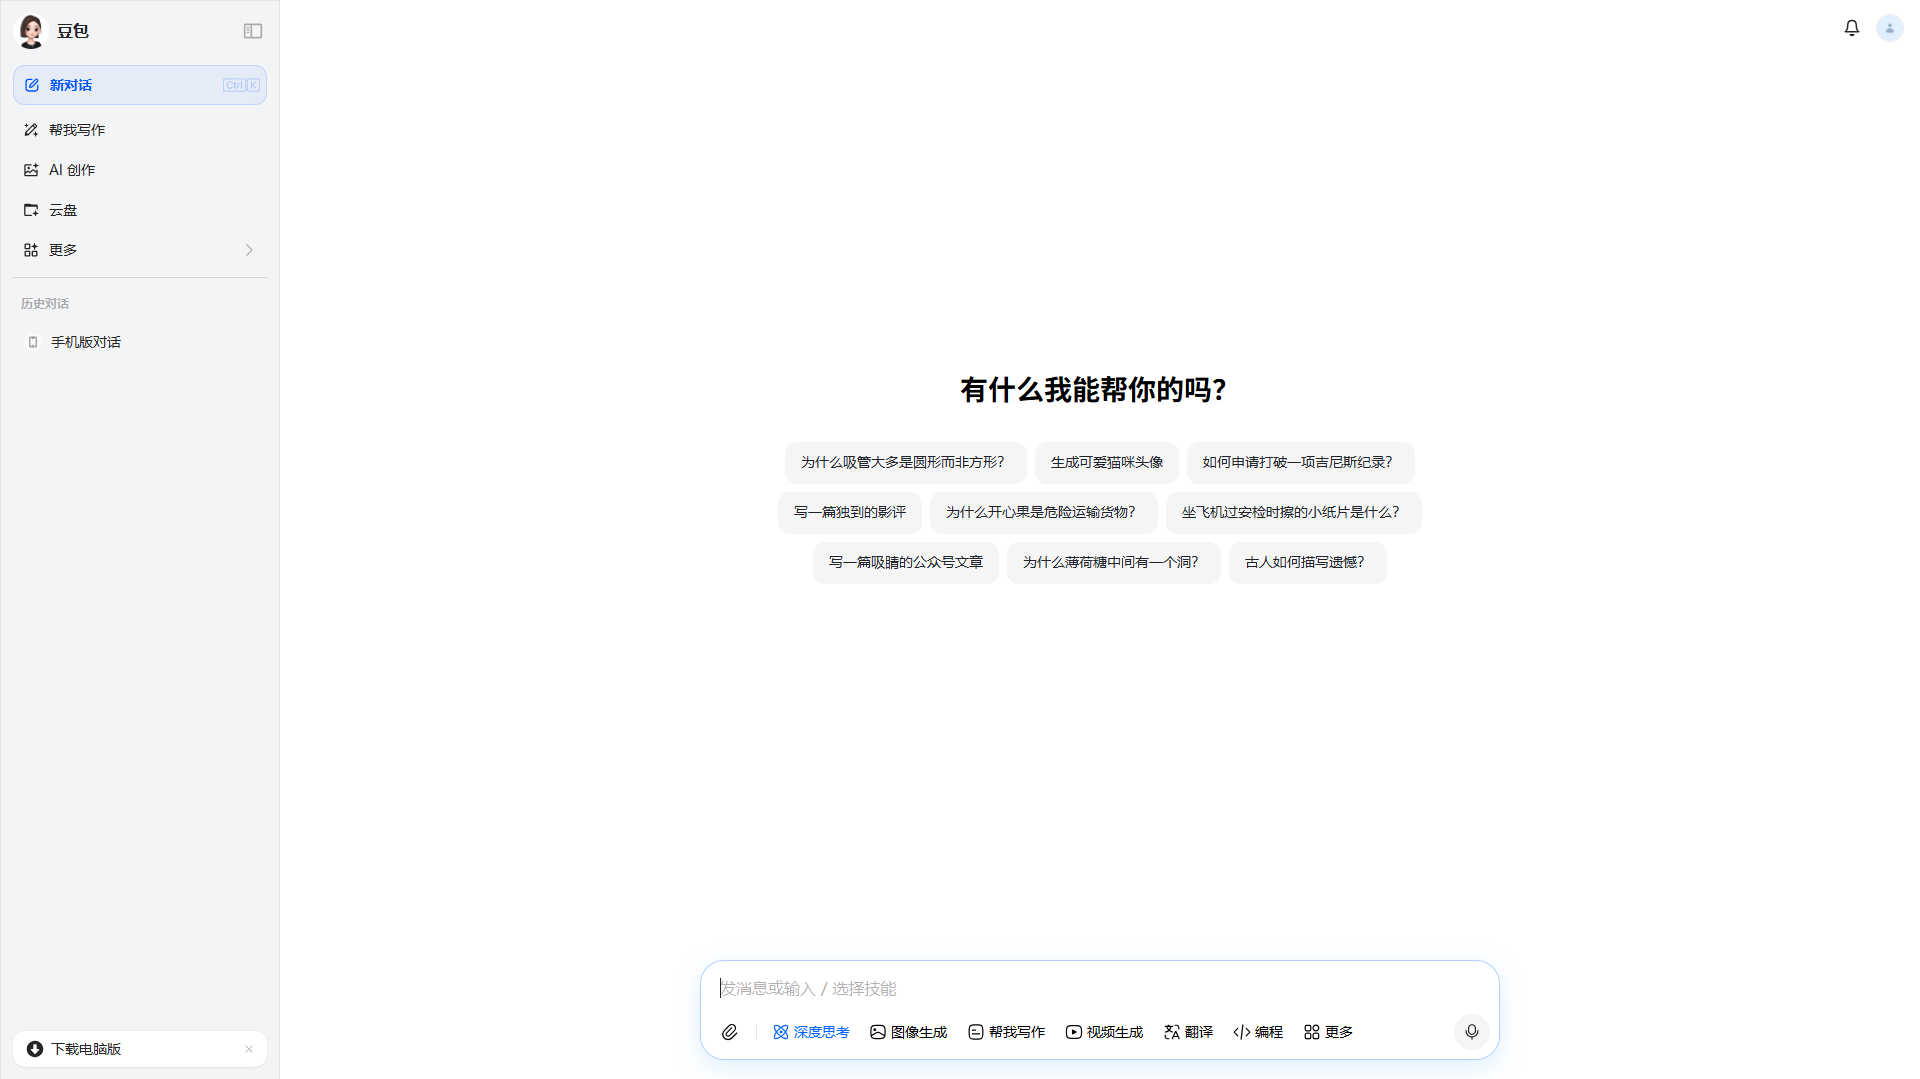Toggle 深度思考 mode
Screen dimensions: 1920x1079
click(x=811, y=1031)
